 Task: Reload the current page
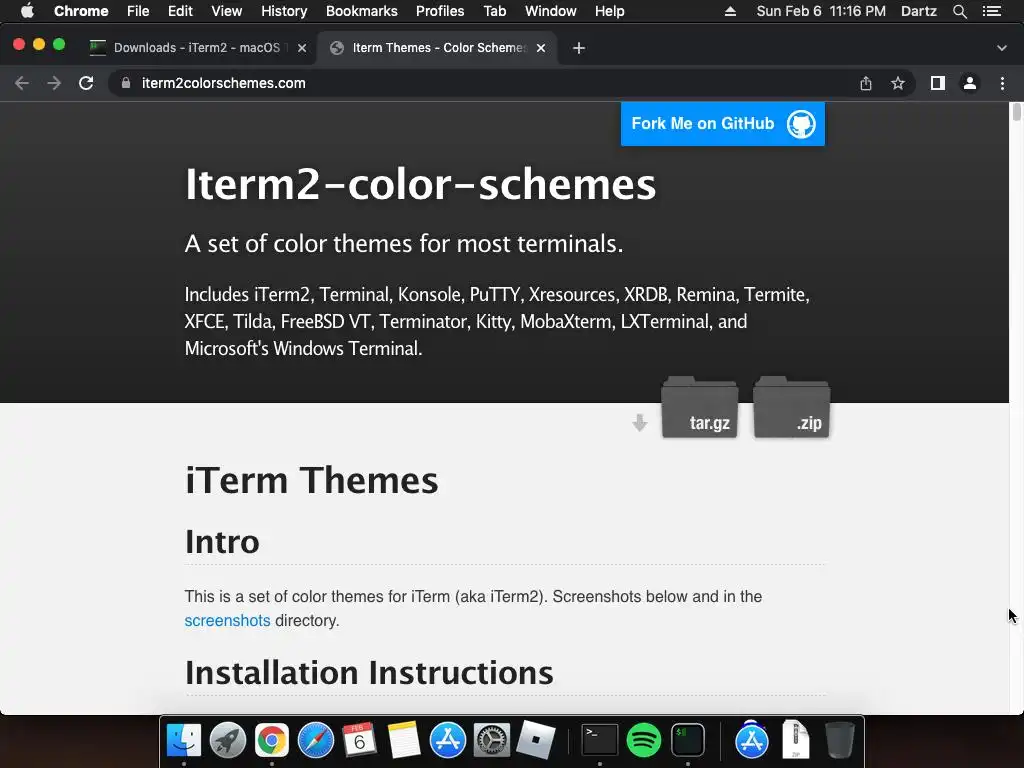(86, 83)
